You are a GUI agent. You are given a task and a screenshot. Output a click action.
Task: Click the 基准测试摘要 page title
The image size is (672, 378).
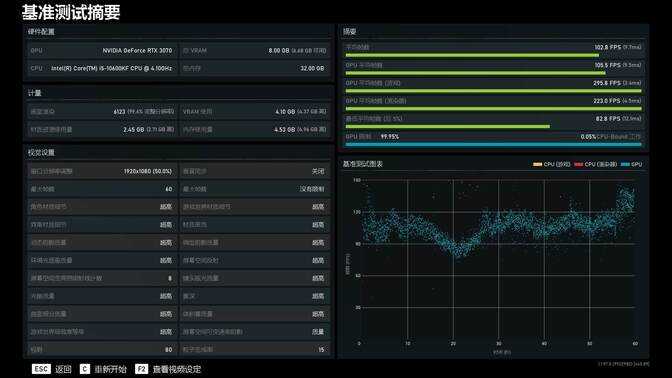pos(71,12)
